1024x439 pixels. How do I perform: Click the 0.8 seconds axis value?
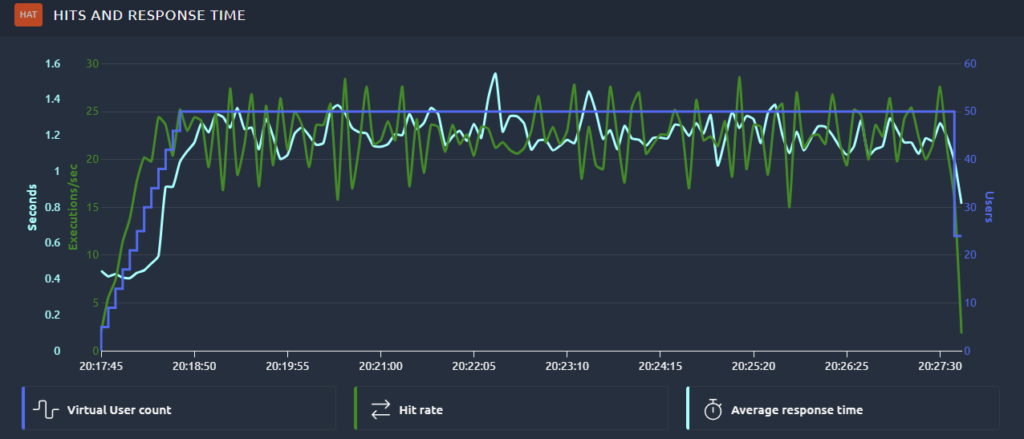click(53, 208)
